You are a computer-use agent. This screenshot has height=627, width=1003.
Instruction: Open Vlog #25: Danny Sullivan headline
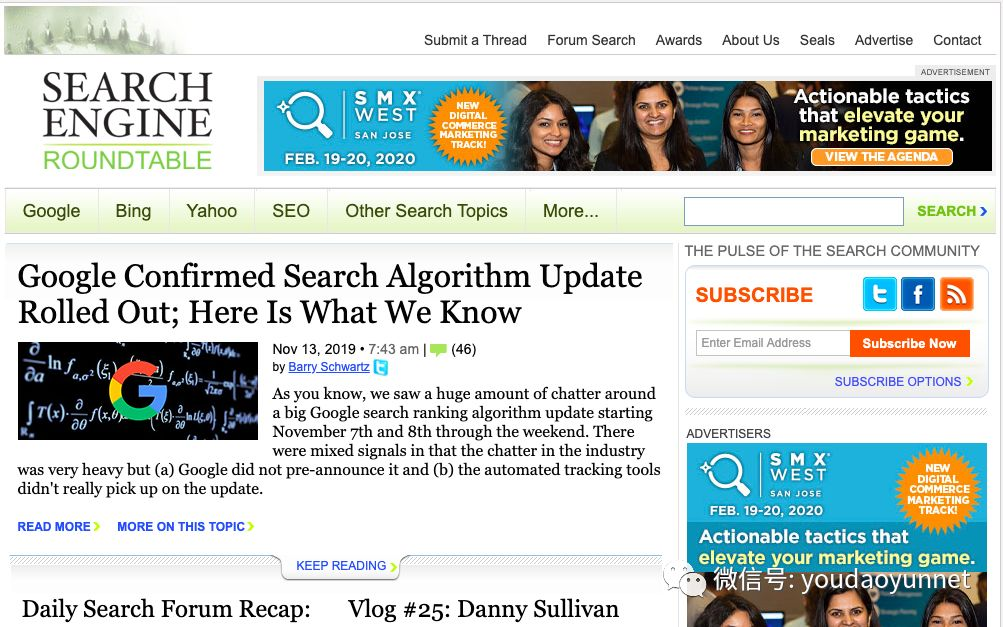pos(483,609)
